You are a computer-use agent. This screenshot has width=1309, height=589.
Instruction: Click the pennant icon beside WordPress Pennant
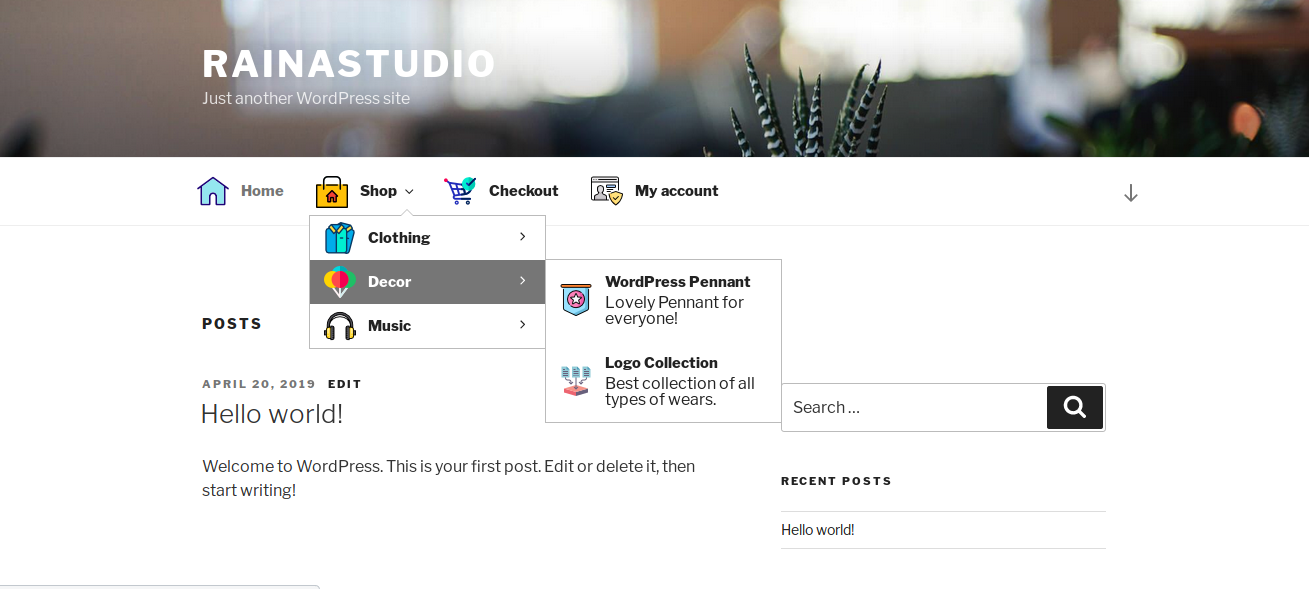point(576,299)
